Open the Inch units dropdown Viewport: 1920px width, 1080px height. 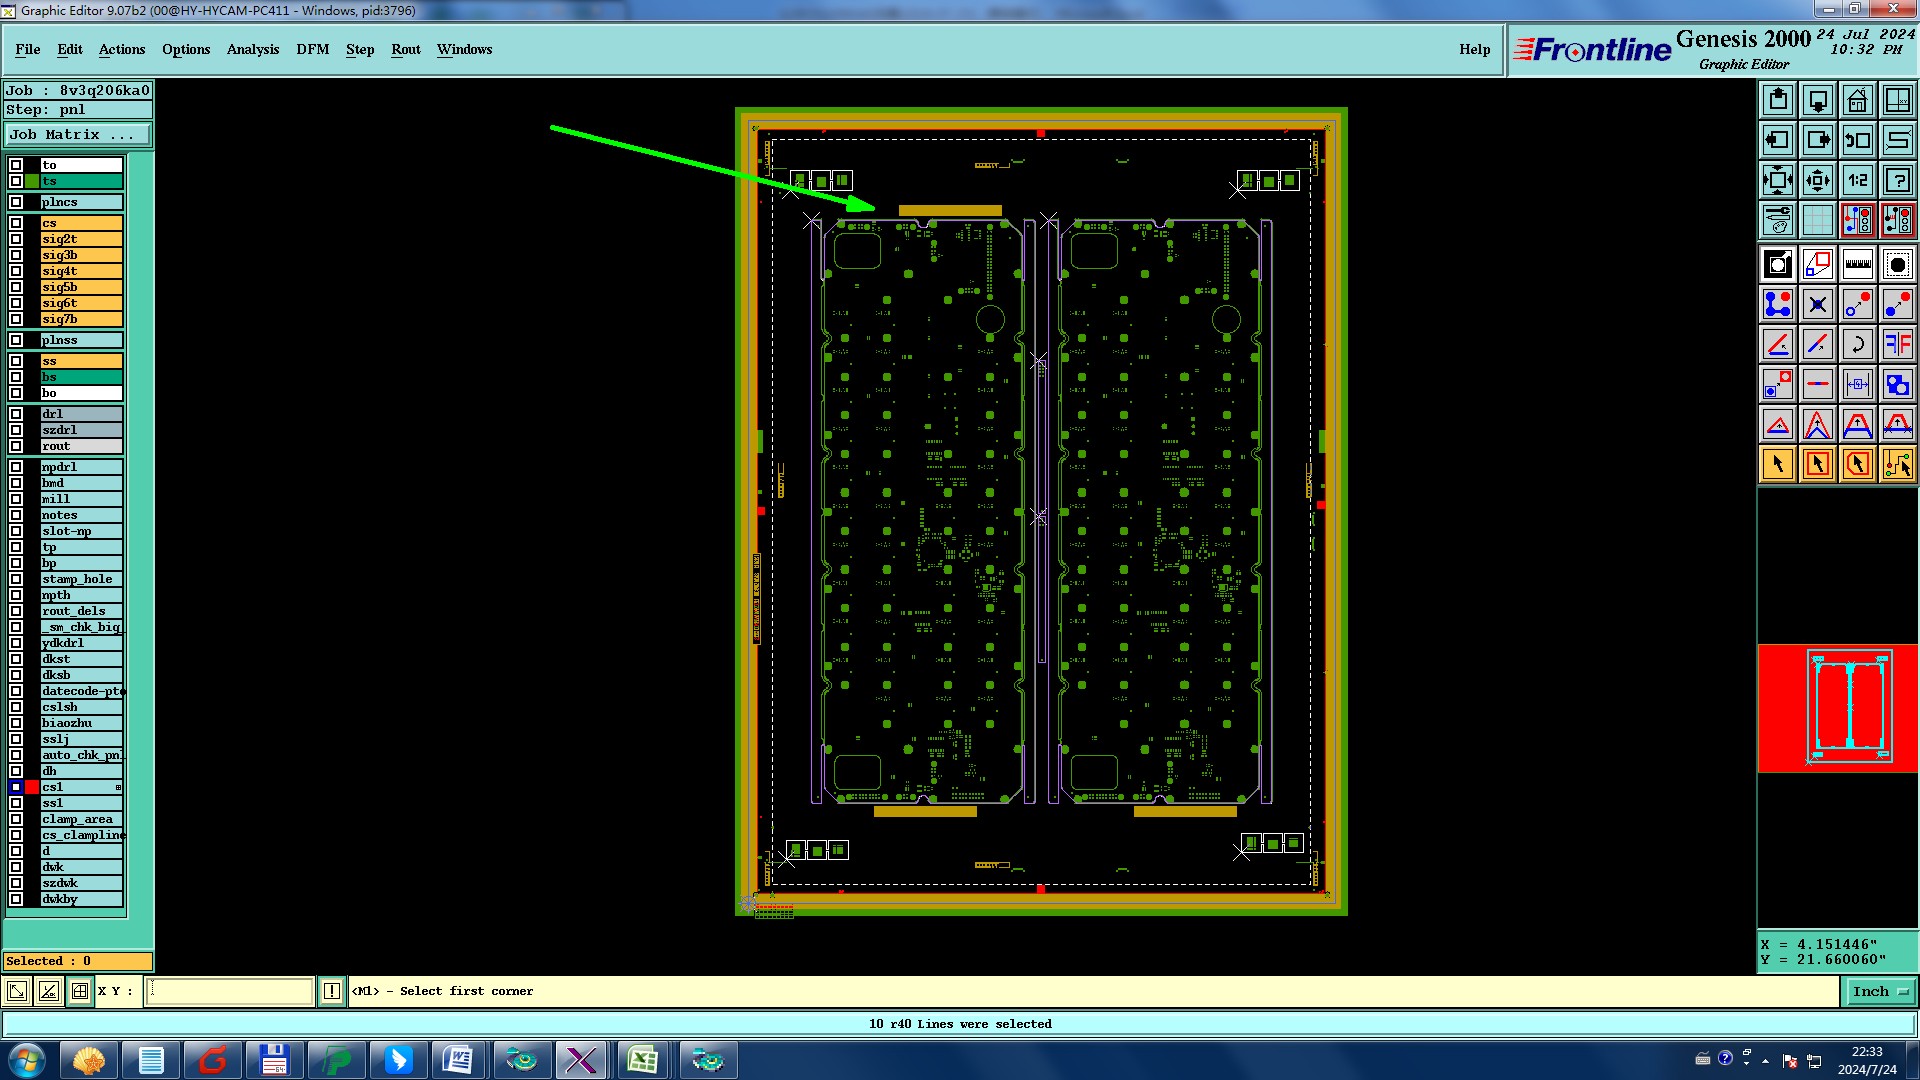point(1879,991)
